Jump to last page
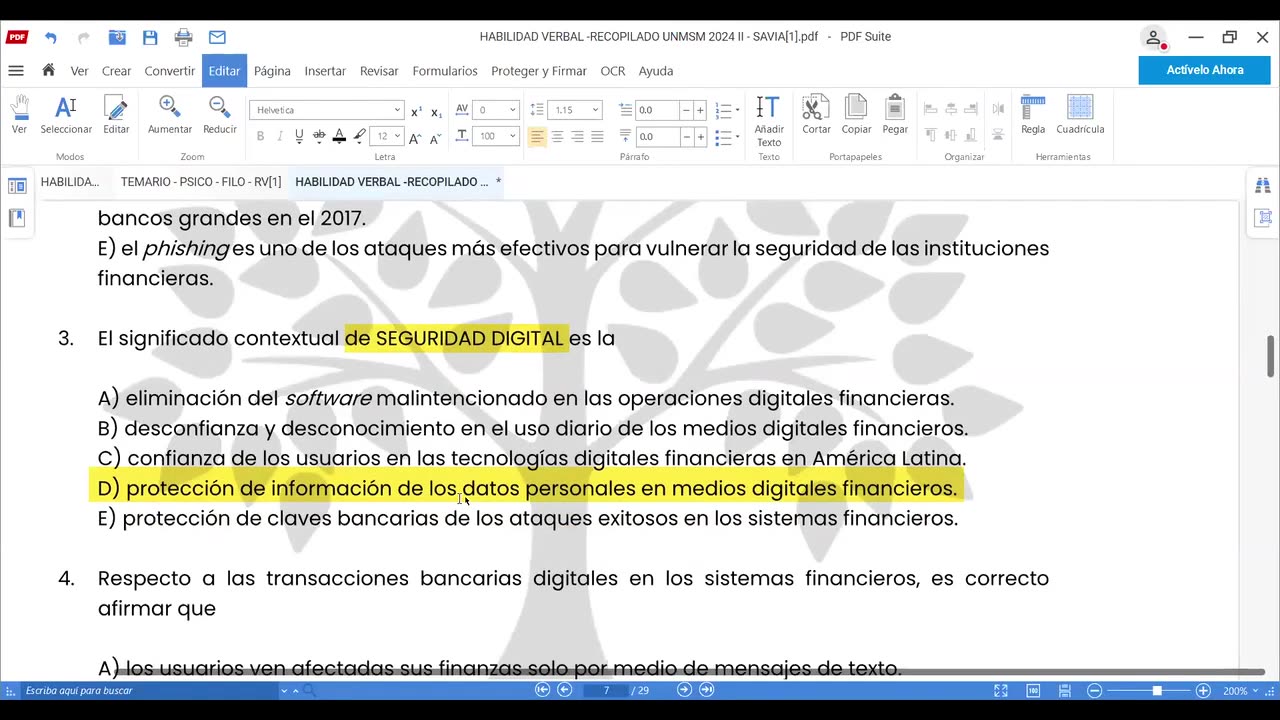Image resolution: width=1280 pixels, height=720 pixels. (x=706, y=690)
